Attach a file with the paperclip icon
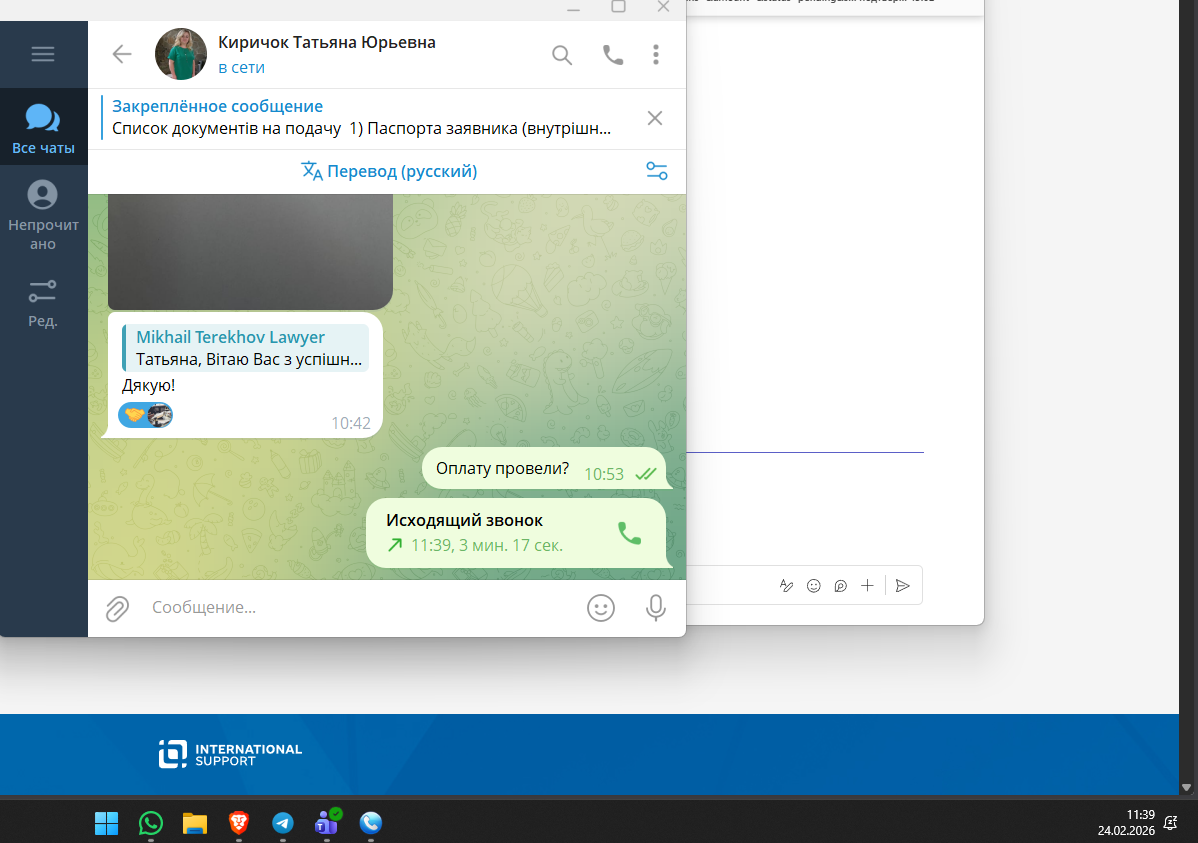1198x843 pixels. click(x=117, y=608)
